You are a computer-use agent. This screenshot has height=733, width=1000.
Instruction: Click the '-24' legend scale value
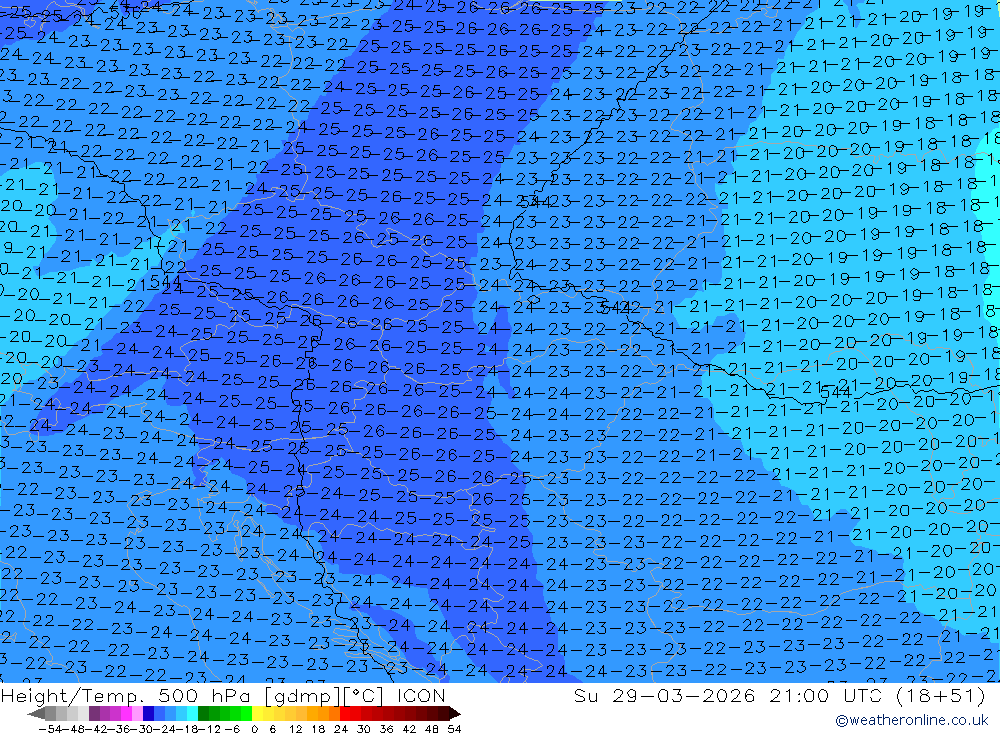165,729
